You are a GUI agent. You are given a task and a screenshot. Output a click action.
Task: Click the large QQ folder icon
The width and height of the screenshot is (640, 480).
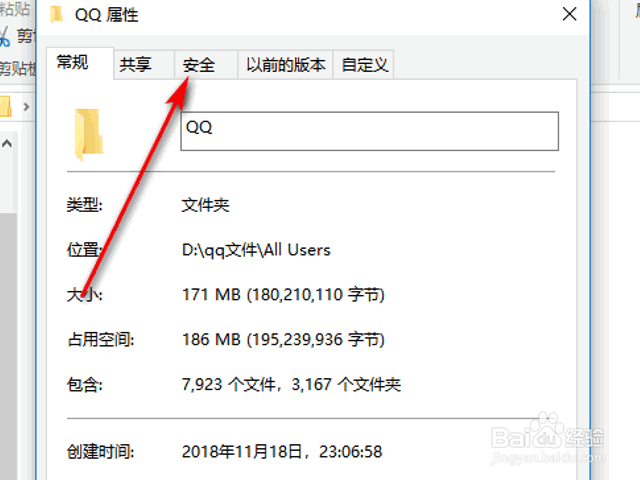(89, 134)
